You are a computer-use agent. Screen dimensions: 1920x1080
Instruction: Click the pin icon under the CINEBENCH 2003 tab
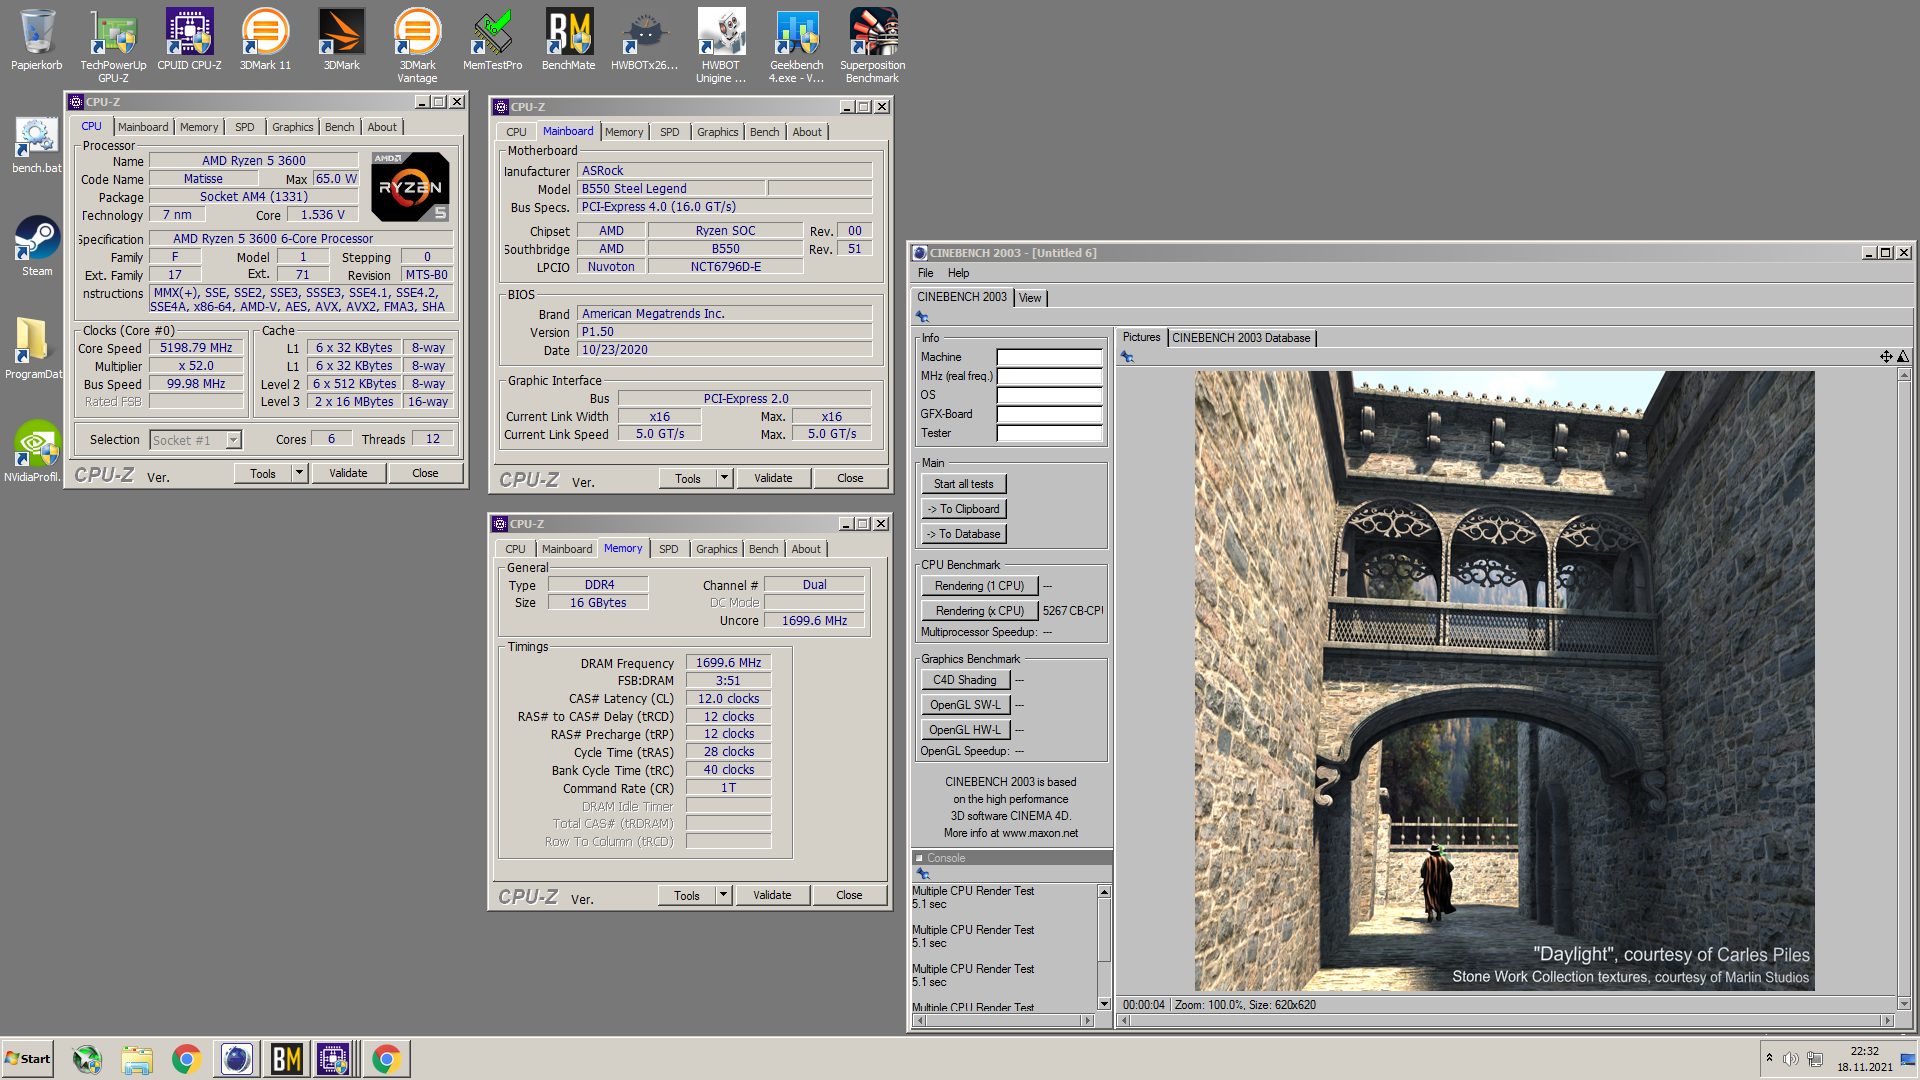[922, 317]
